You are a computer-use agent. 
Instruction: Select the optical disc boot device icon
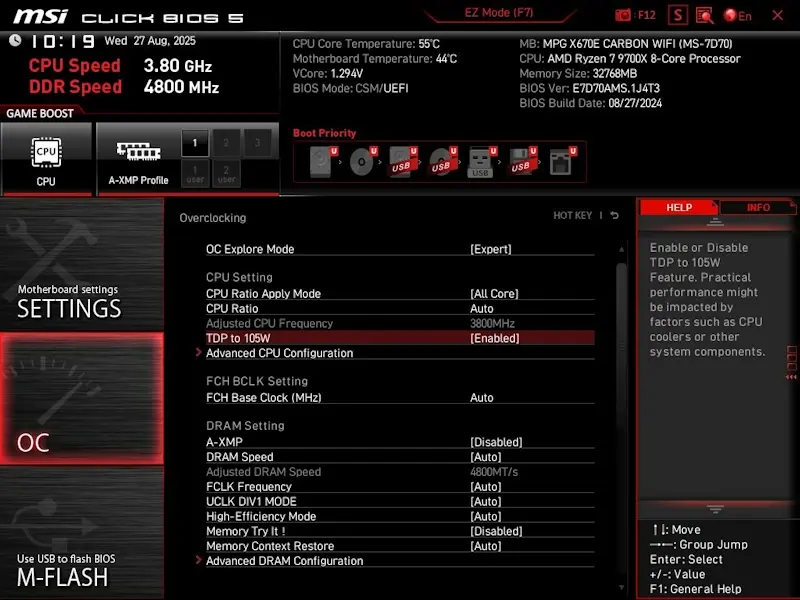(363, 162)
